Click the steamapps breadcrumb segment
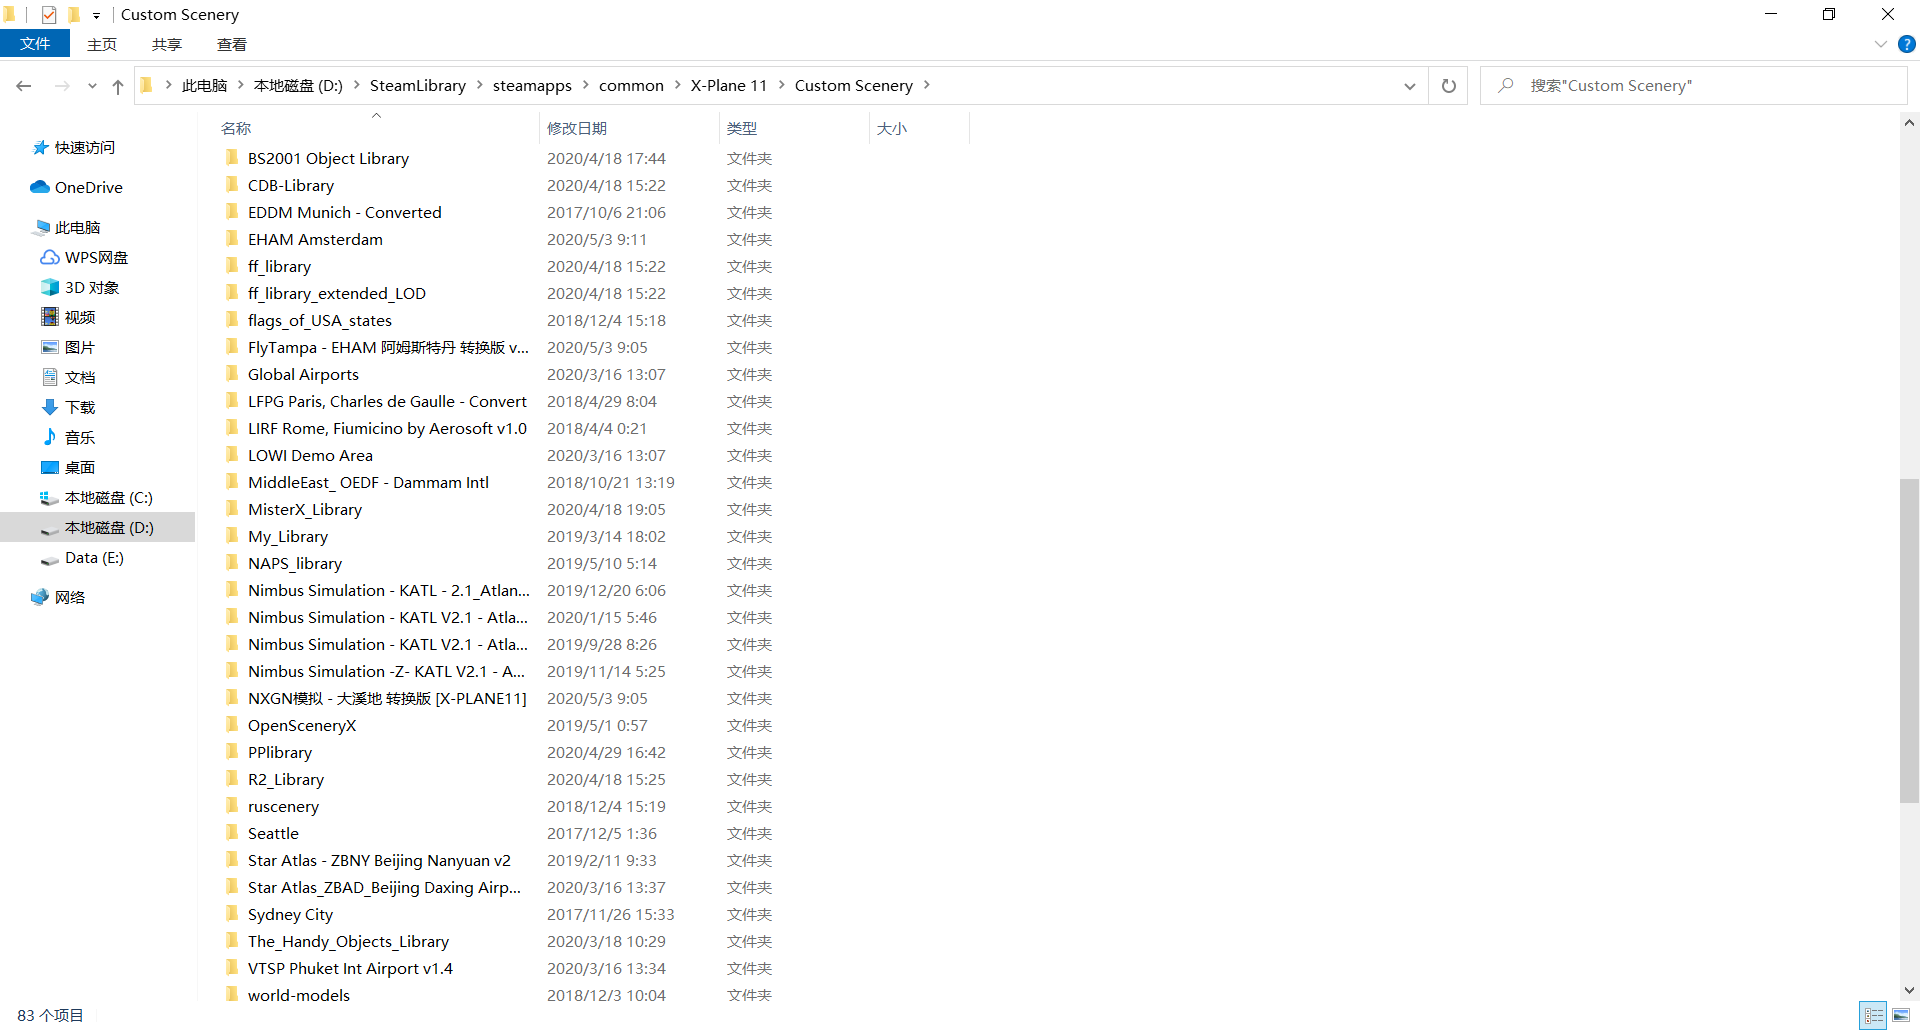 pos(532,86)
